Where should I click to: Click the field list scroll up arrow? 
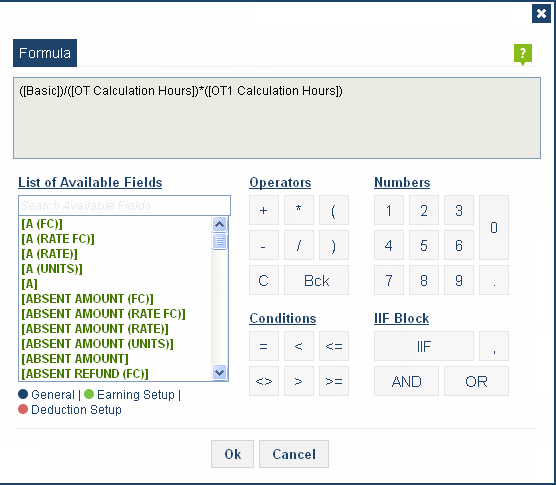tap(219, 224)
